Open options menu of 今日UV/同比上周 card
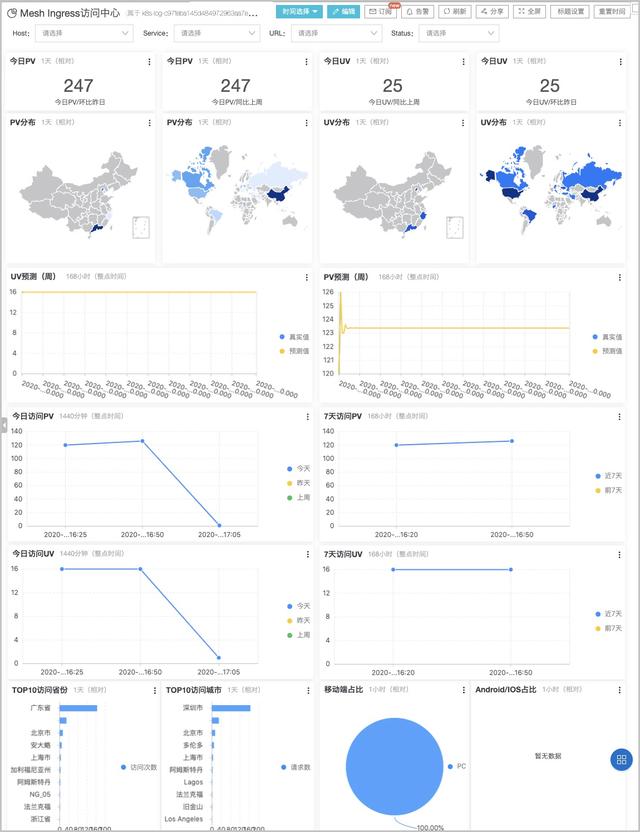 point(463,62)
